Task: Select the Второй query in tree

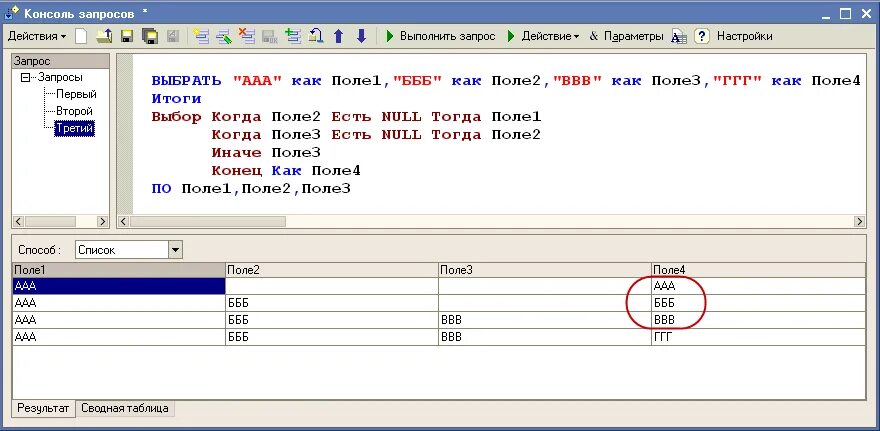Action: (x=74, y=111)
